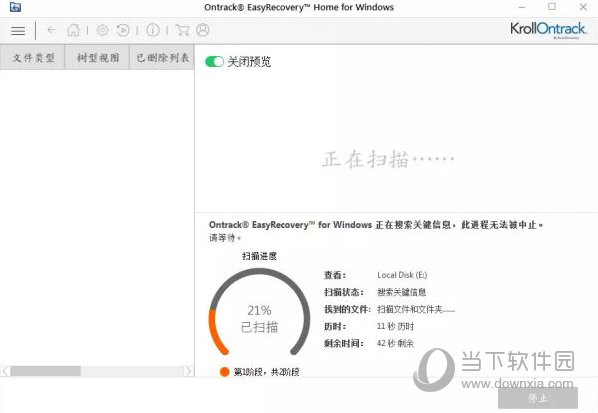This screenshot has width=598, height=413.
Task: Click the EasyRecovery app icon in title bar
Action: pyautogui.click(x=15, y=7)
